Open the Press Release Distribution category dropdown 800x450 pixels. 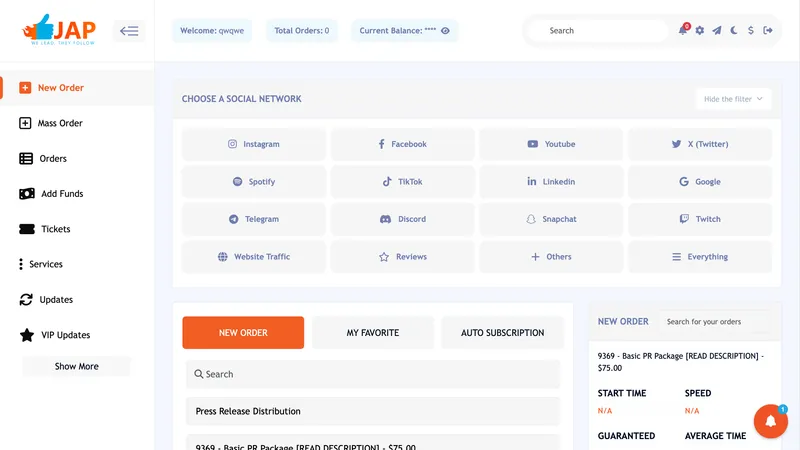coord(373,411)
